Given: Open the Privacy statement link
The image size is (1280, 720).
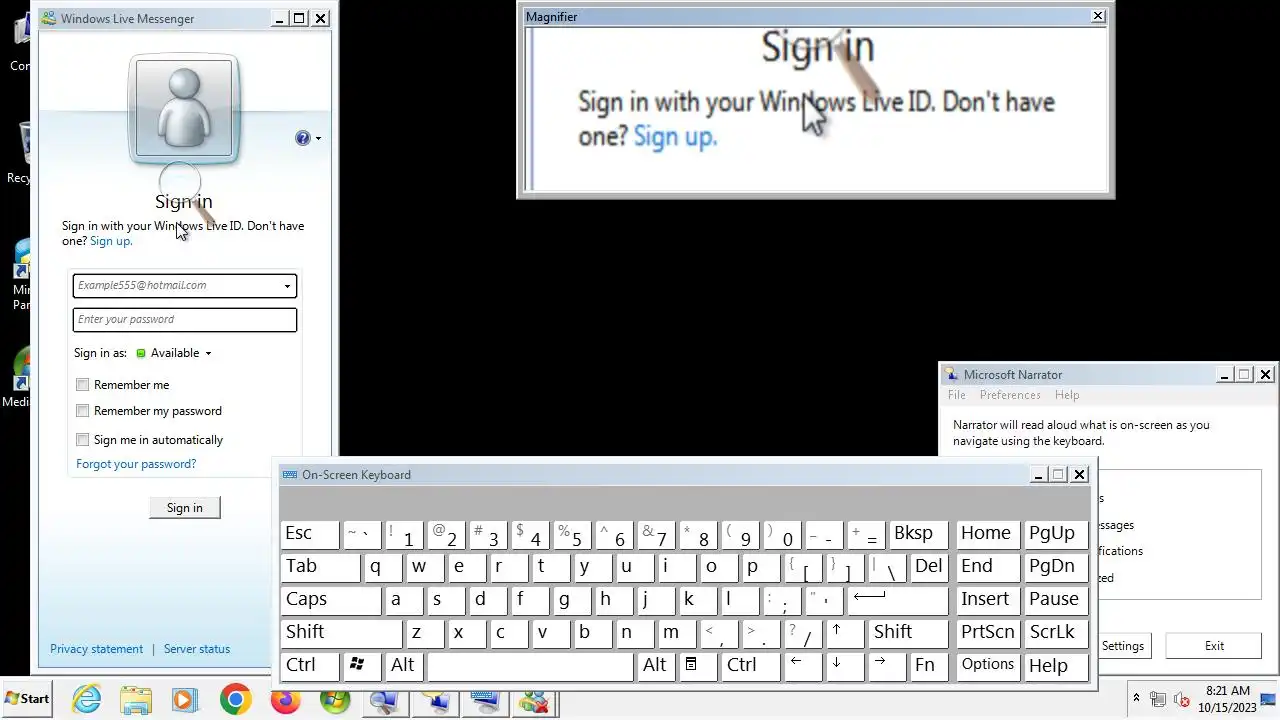Looking at the screenshot, I should [96, 649].
